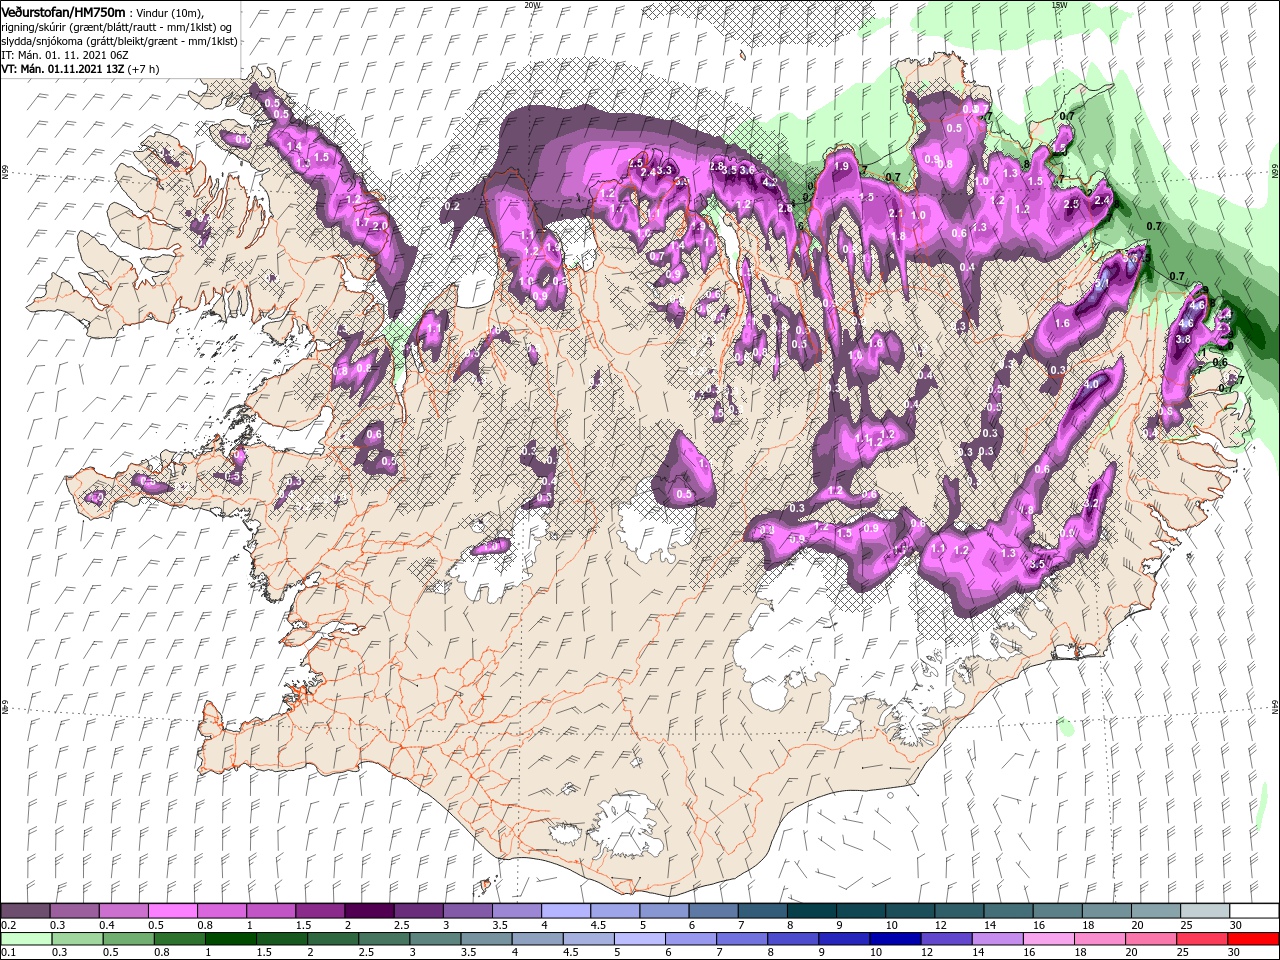Pick lower legend pink swatch for 20–25
Screen dimensions: 1280x960
pos(1150,939)
